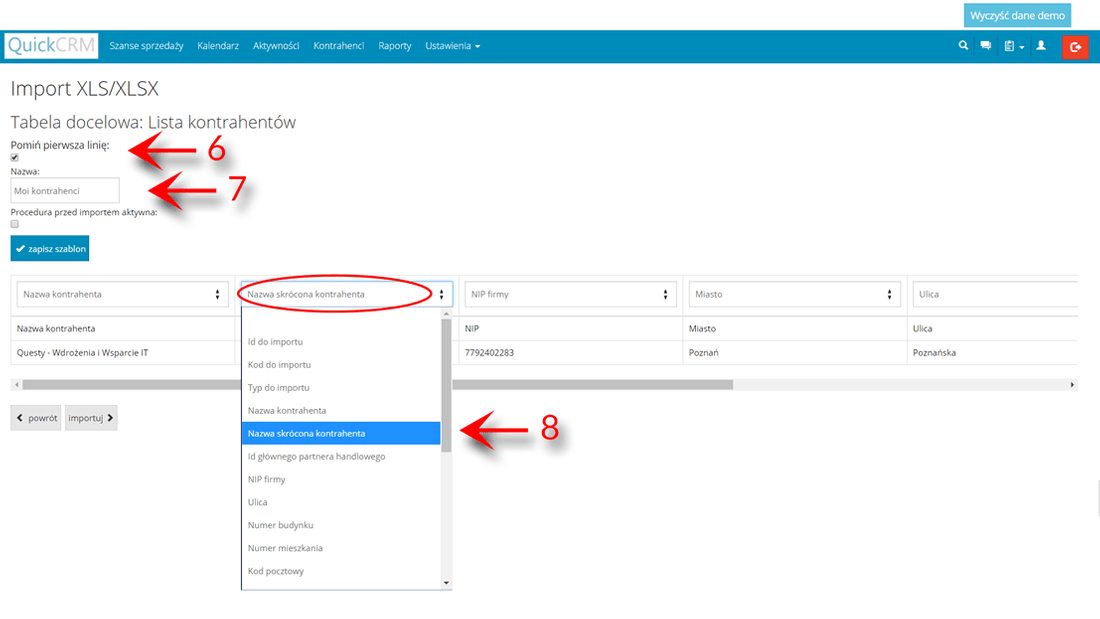Open the chat messages icon in top bar

point(987,45)
